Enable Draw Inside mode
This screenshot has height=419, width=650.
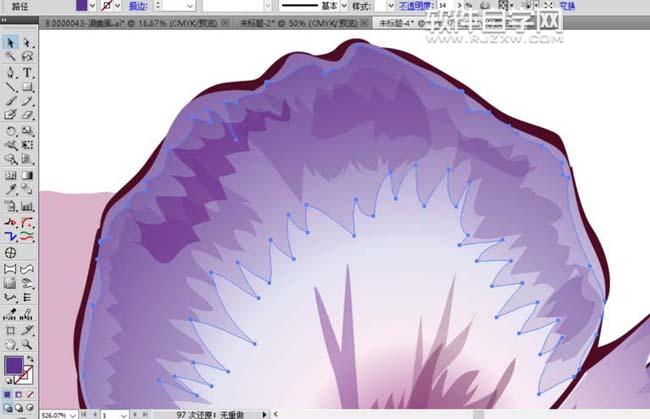(x=30, y=408)
